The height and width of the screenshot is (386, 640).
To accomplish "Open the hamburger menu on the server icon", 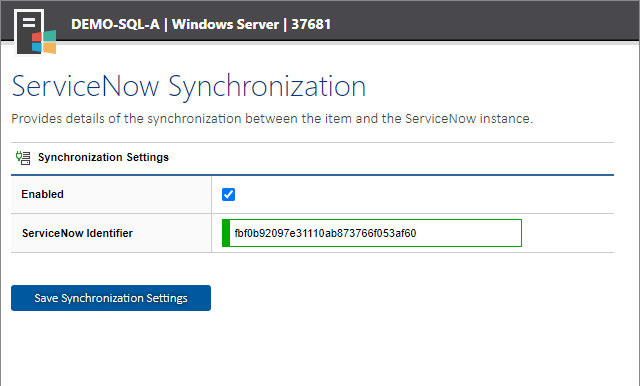I will [x=29, y=22].
